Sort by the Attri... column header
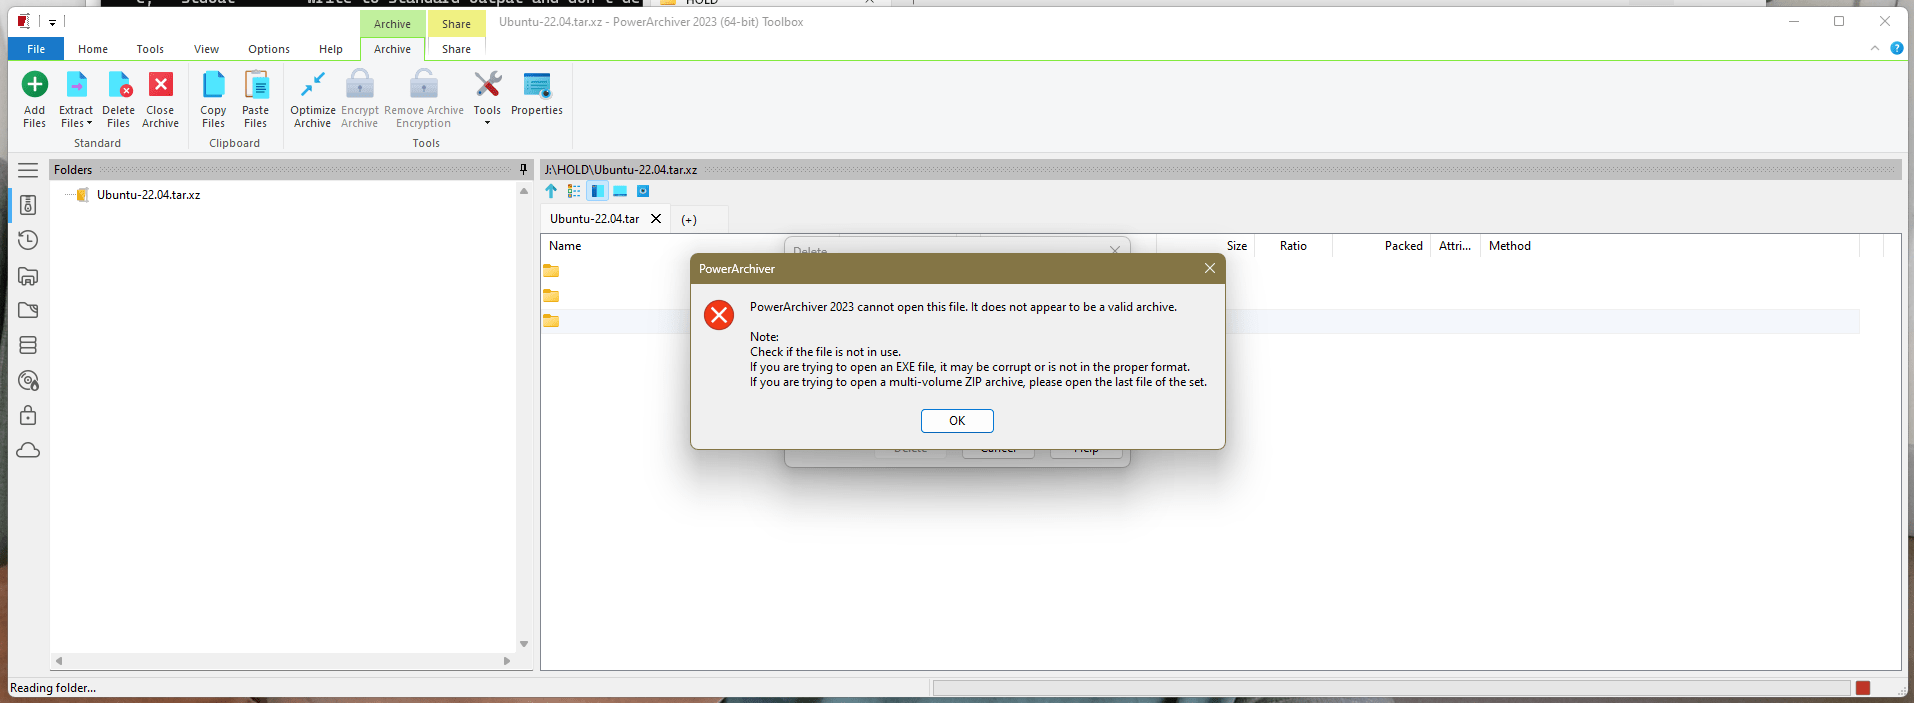Viewport: 1914px width, 703px height. click(x=1455, y=246)
